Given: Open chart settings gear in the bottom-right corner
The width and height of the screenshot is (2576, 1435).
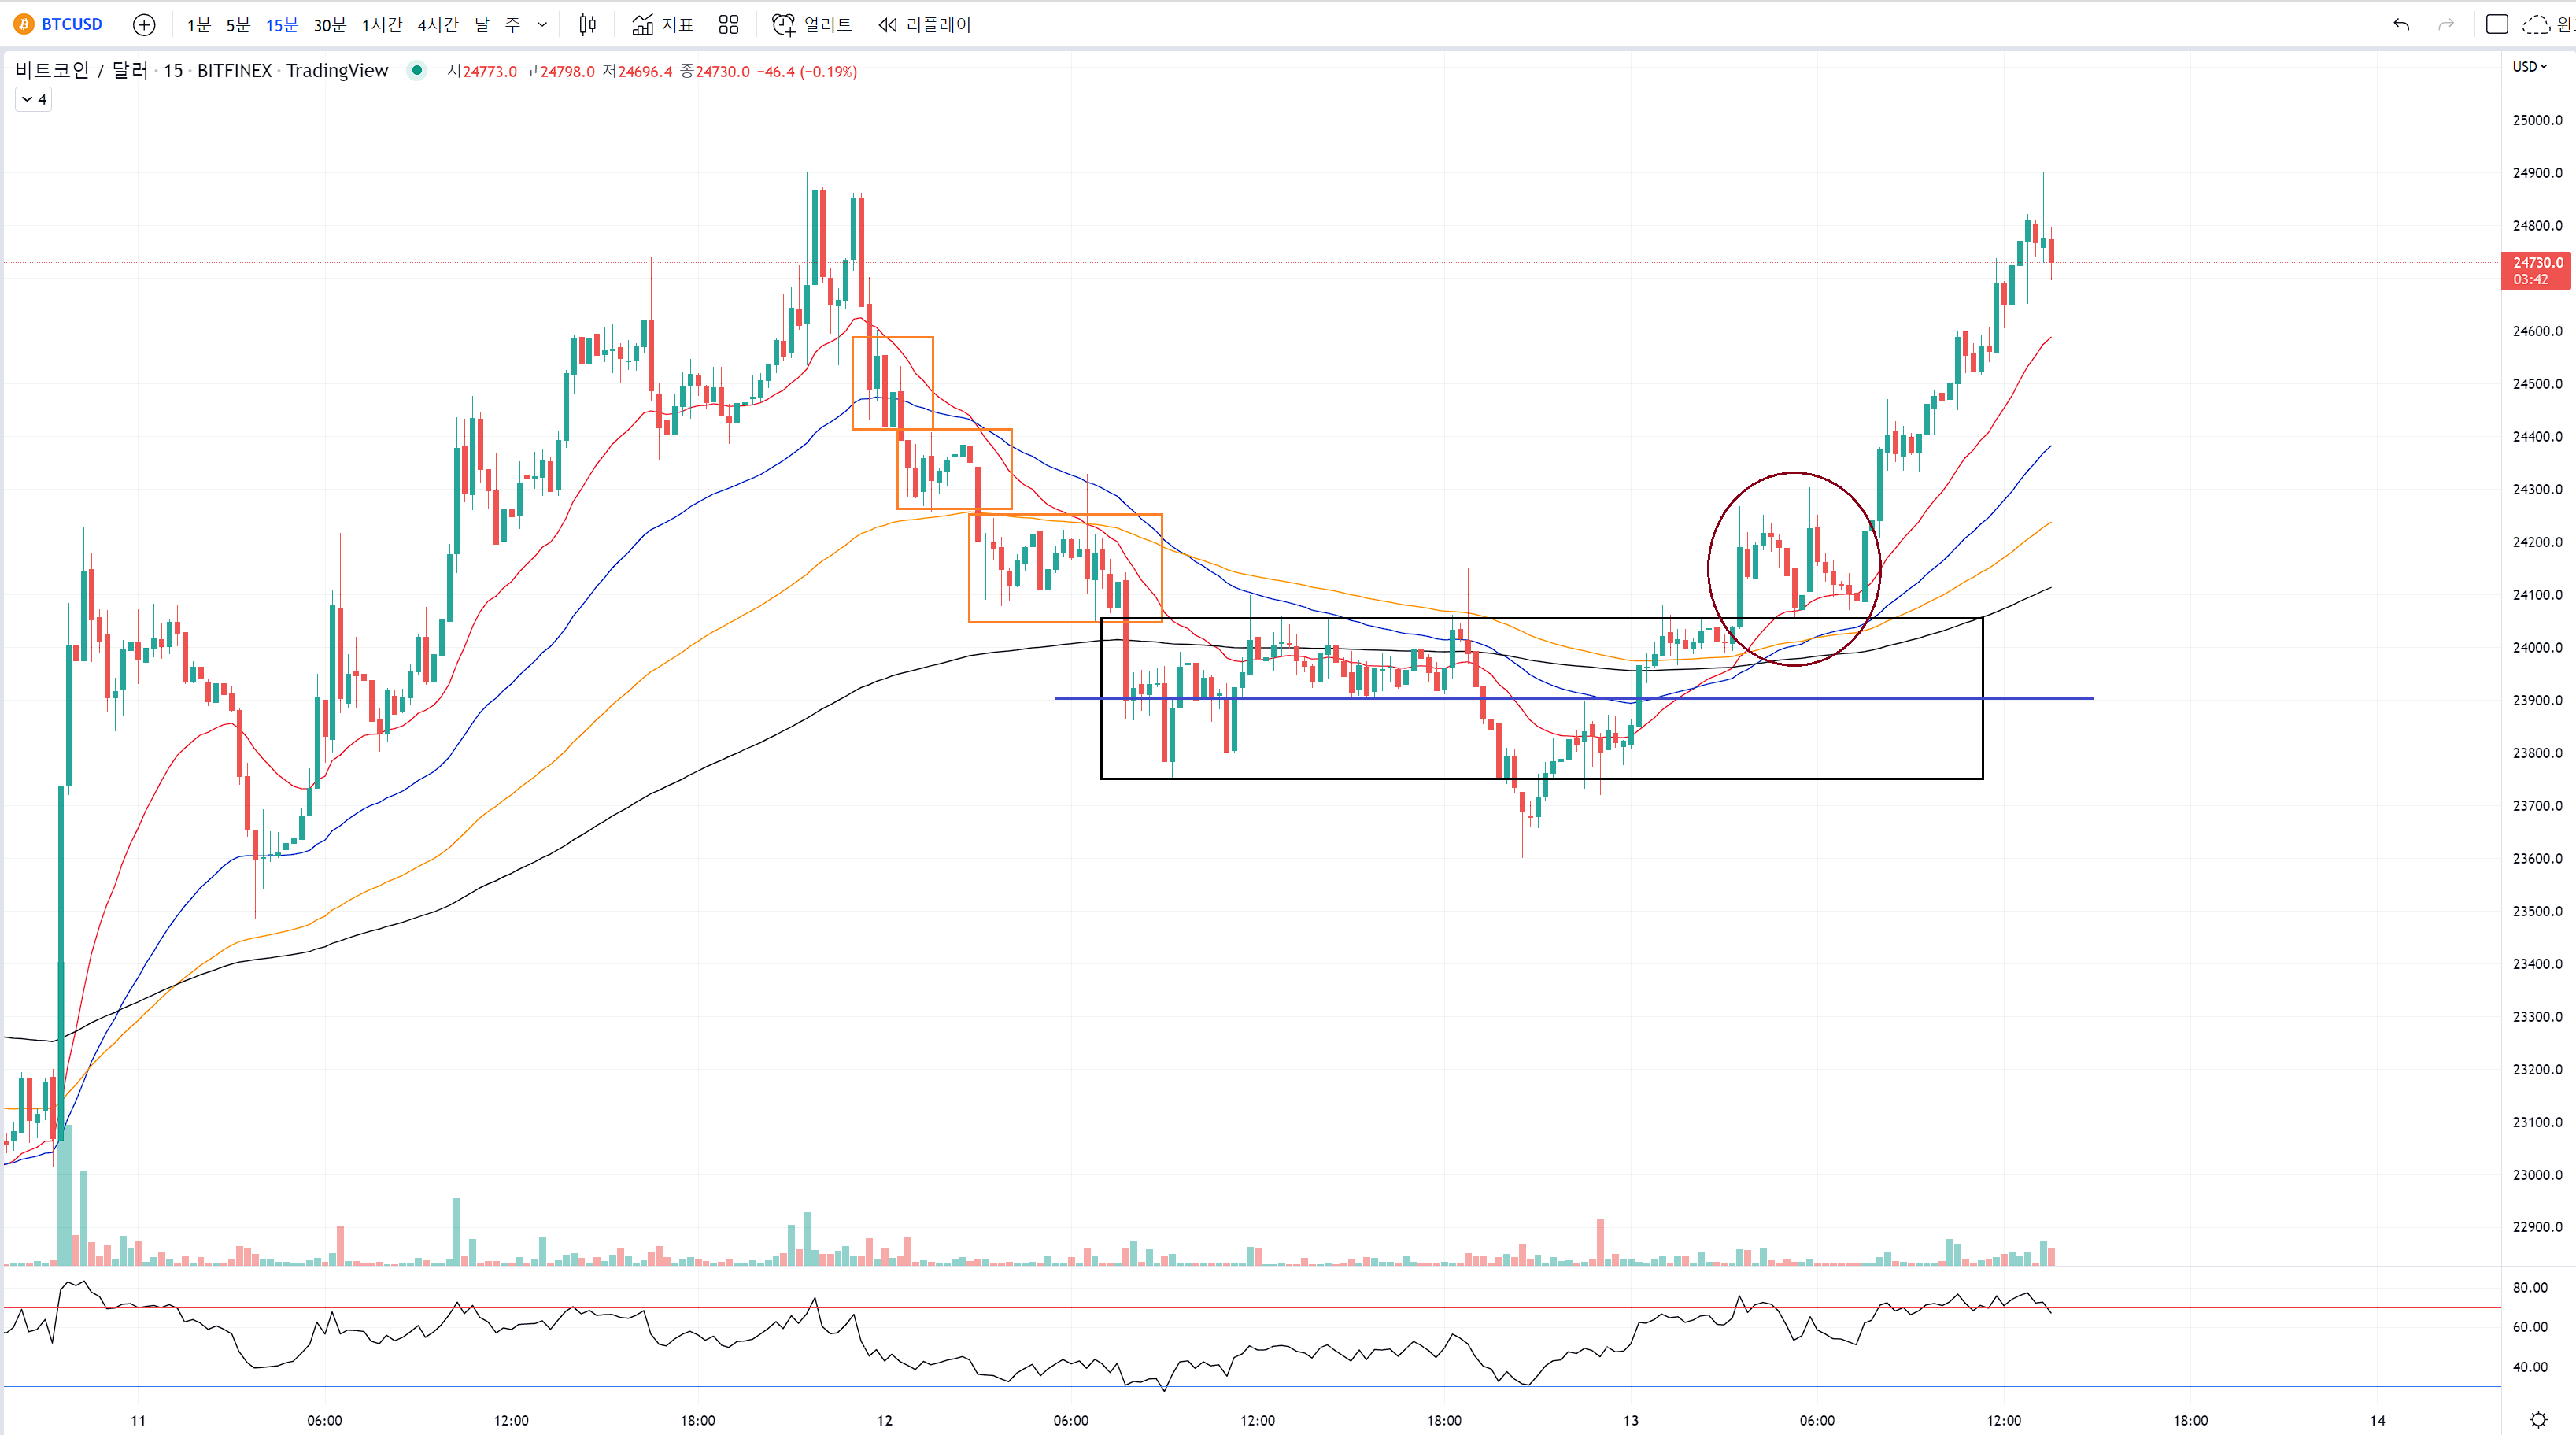Looking at the screenshot, I should coord(2537,1419).
